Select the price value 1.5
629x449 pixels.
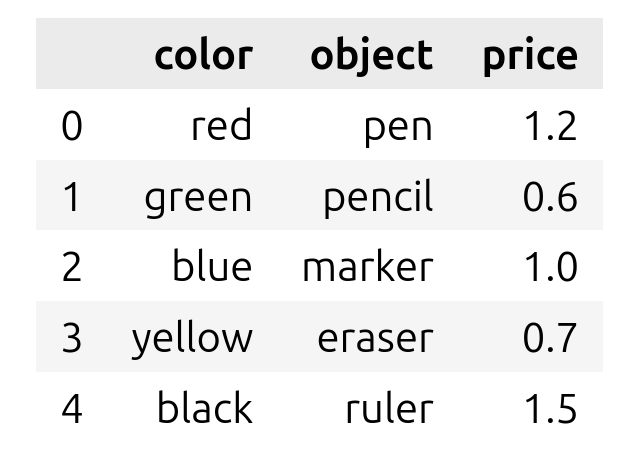(549, 408)
